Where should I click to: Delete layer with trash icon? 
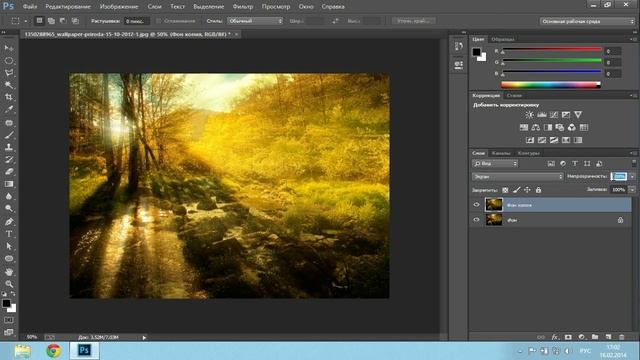[x=622, y=337]
